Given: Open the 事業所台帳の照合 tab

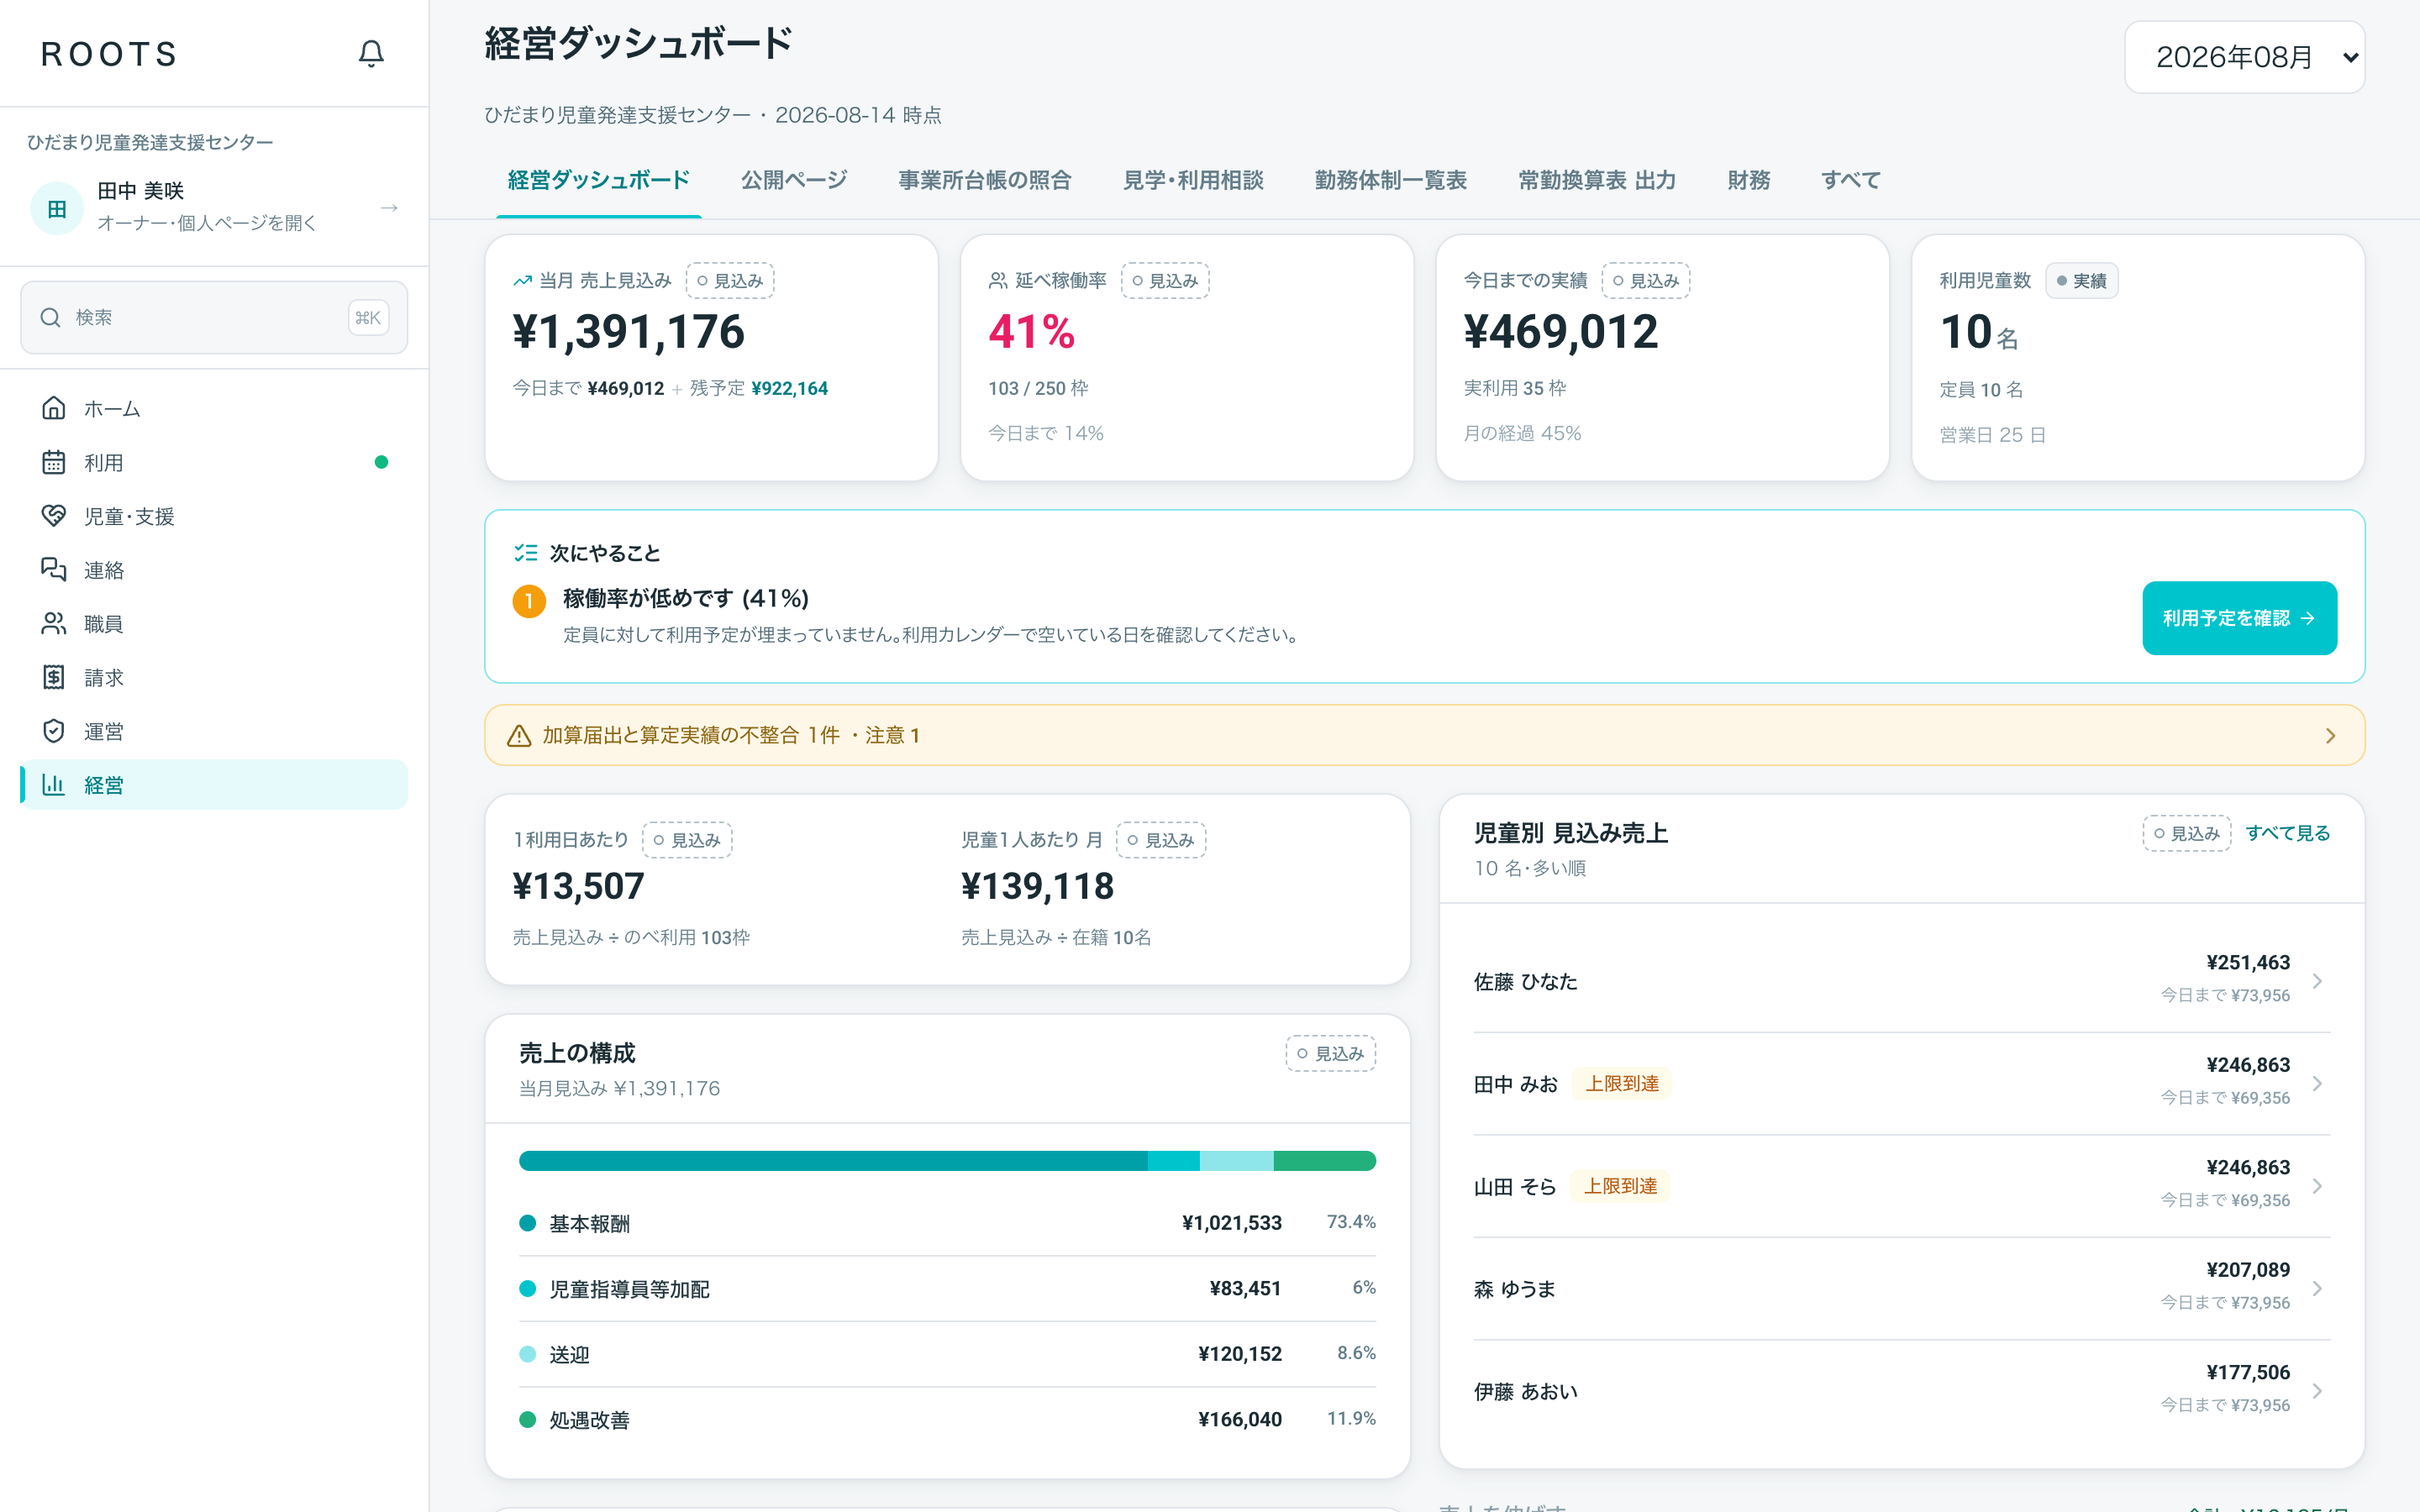Looking at the screenshot, I should pyautogui.click(x=985, y=180).
